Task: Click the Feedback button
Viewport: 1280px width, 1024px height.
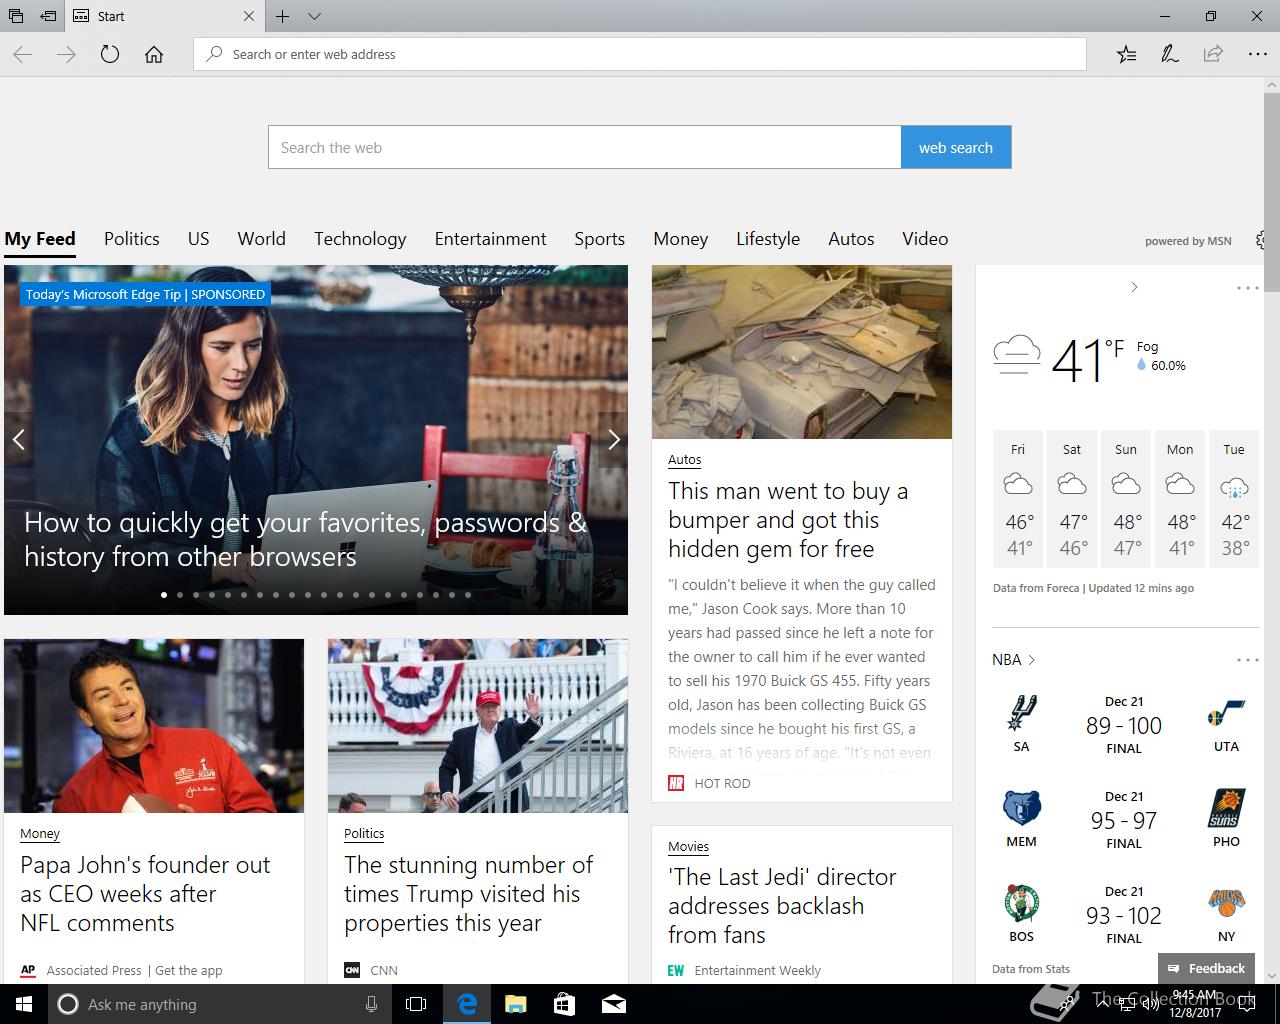Action: point(1206,968)
